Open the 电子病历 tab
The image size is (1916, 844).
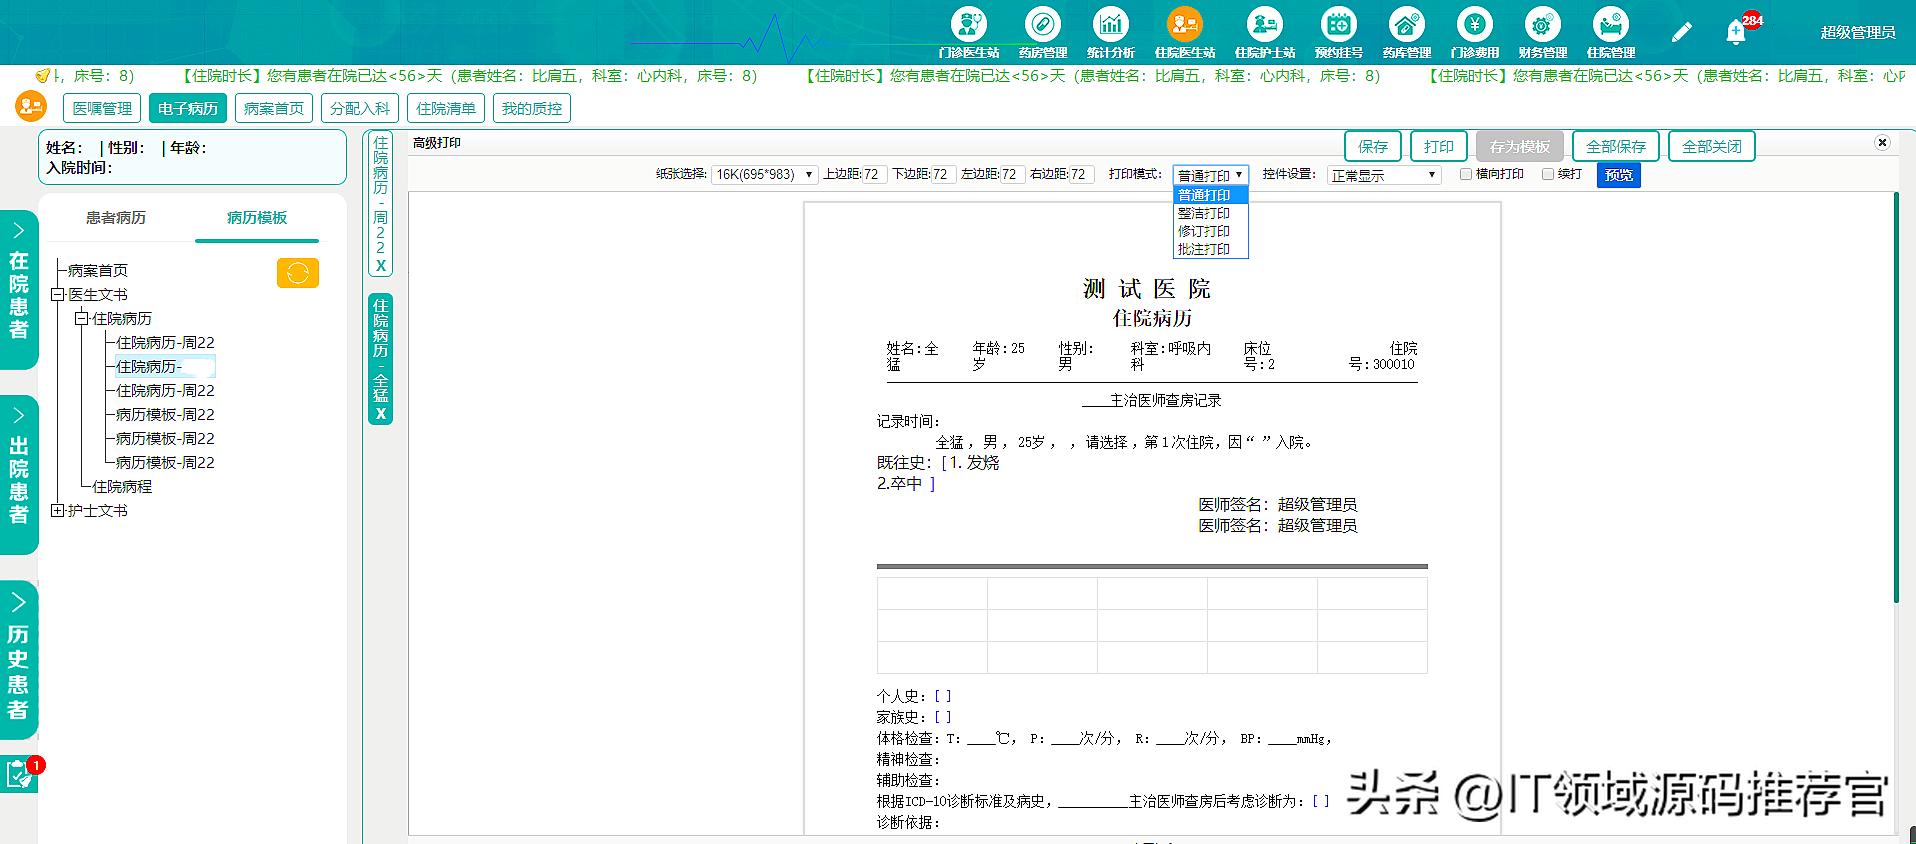[x=188, y=108]
